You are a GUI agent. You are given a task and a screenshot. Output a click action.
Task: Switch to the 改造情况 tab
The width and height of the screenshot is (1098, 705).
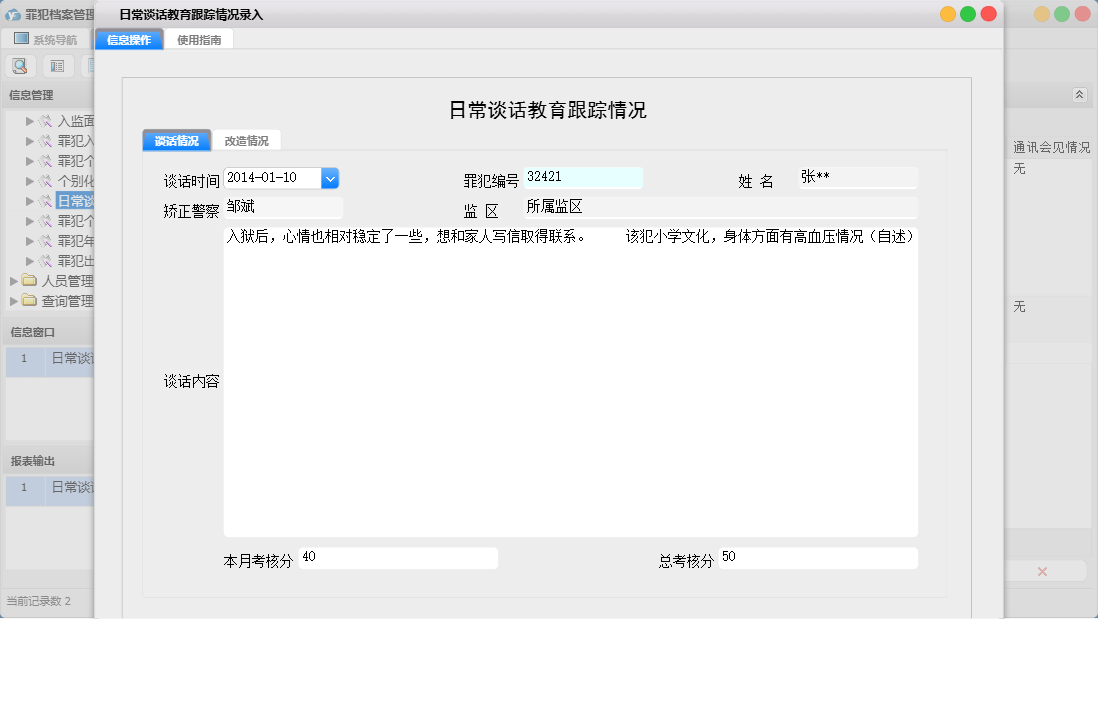pyautogui.click(x=246, y=141)
